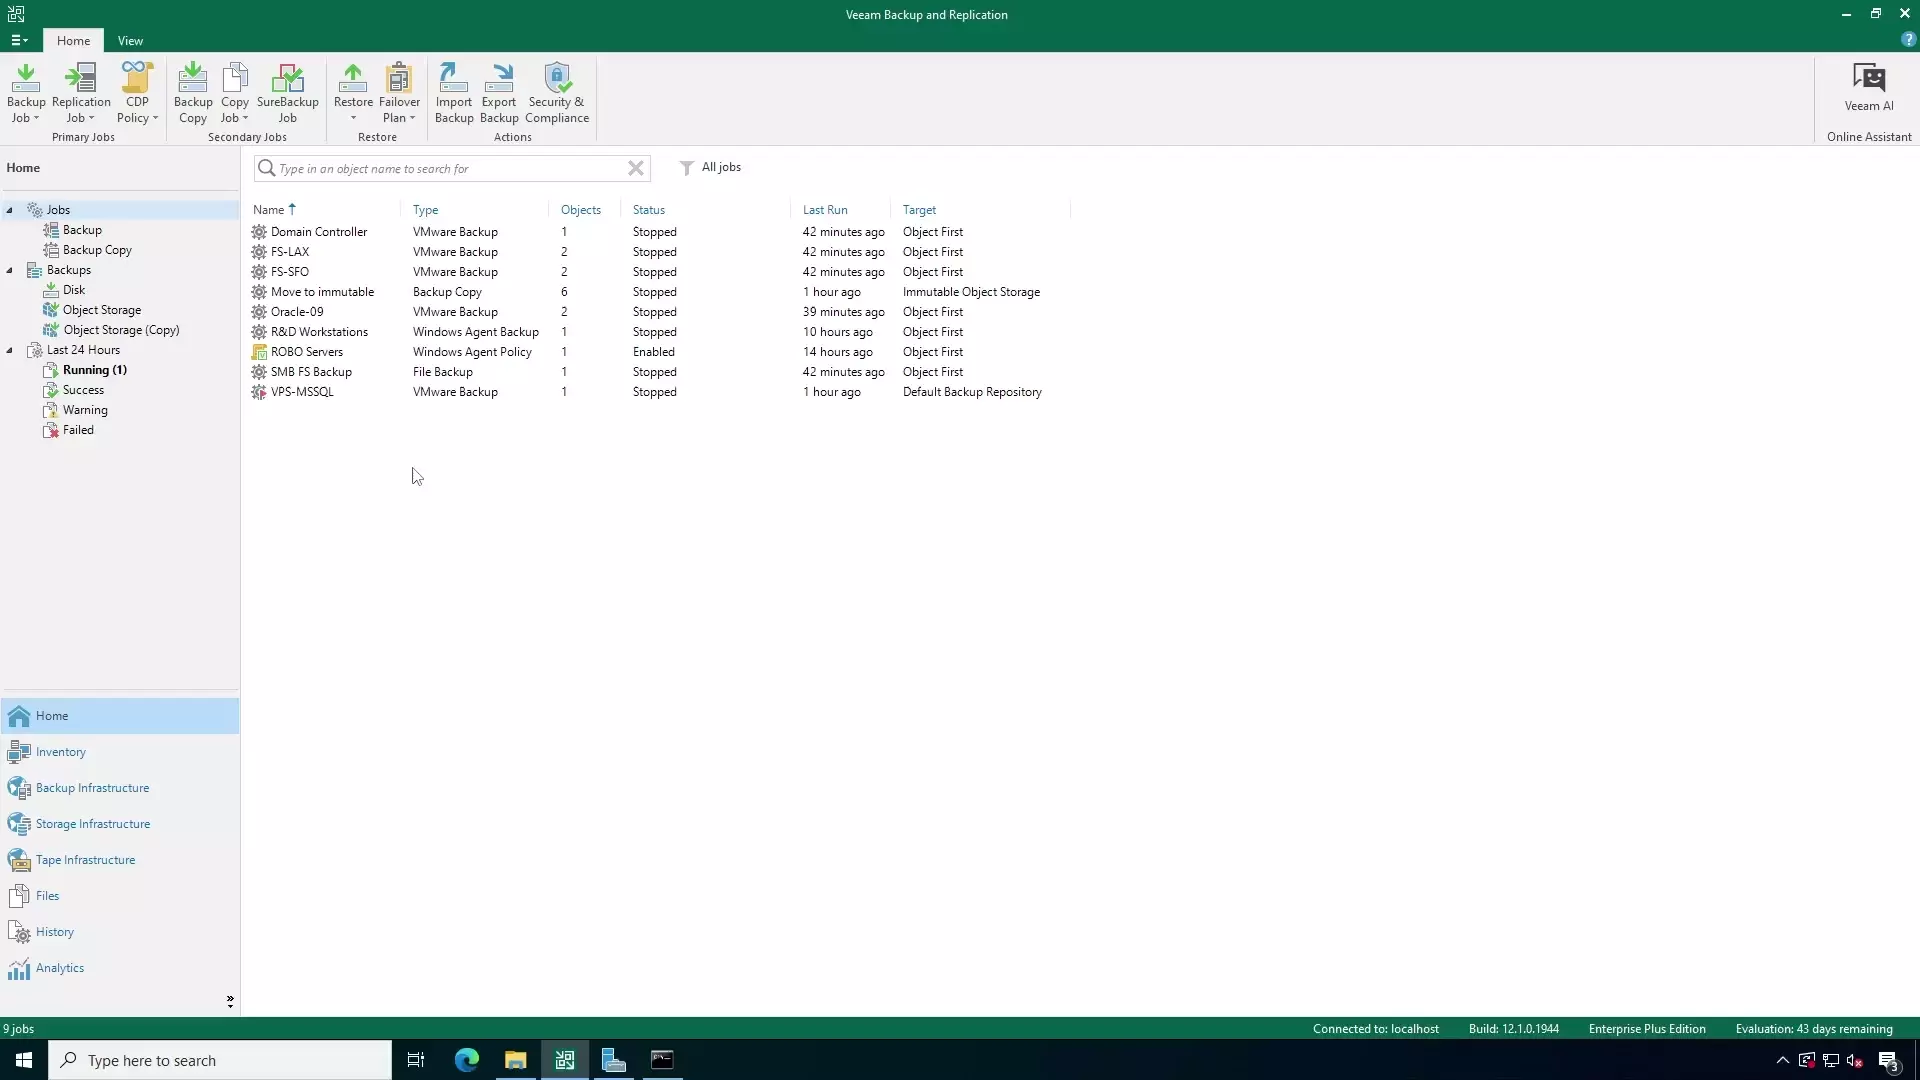This screenshot has width=1920, height=1080.
Task: Select the Home tab in ribbon
Action: (x=73, y=40)
